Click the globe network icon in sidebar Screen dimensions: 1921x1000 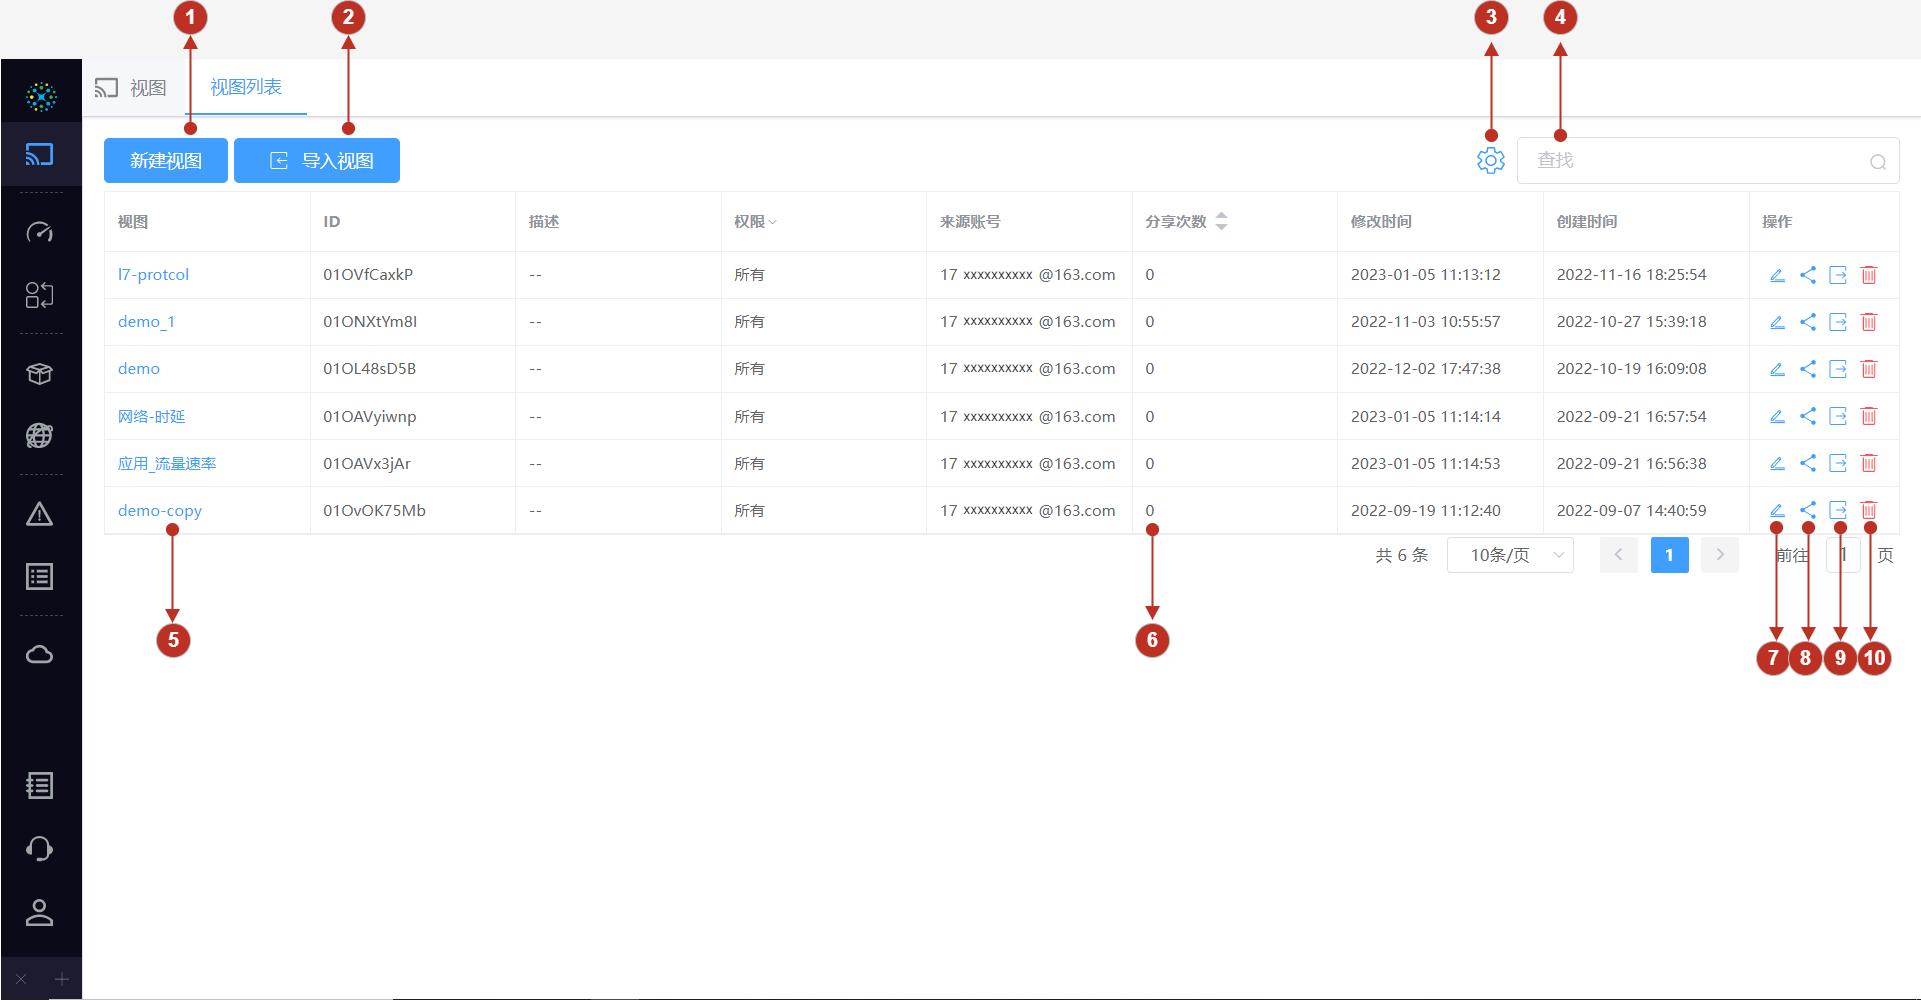40,435
